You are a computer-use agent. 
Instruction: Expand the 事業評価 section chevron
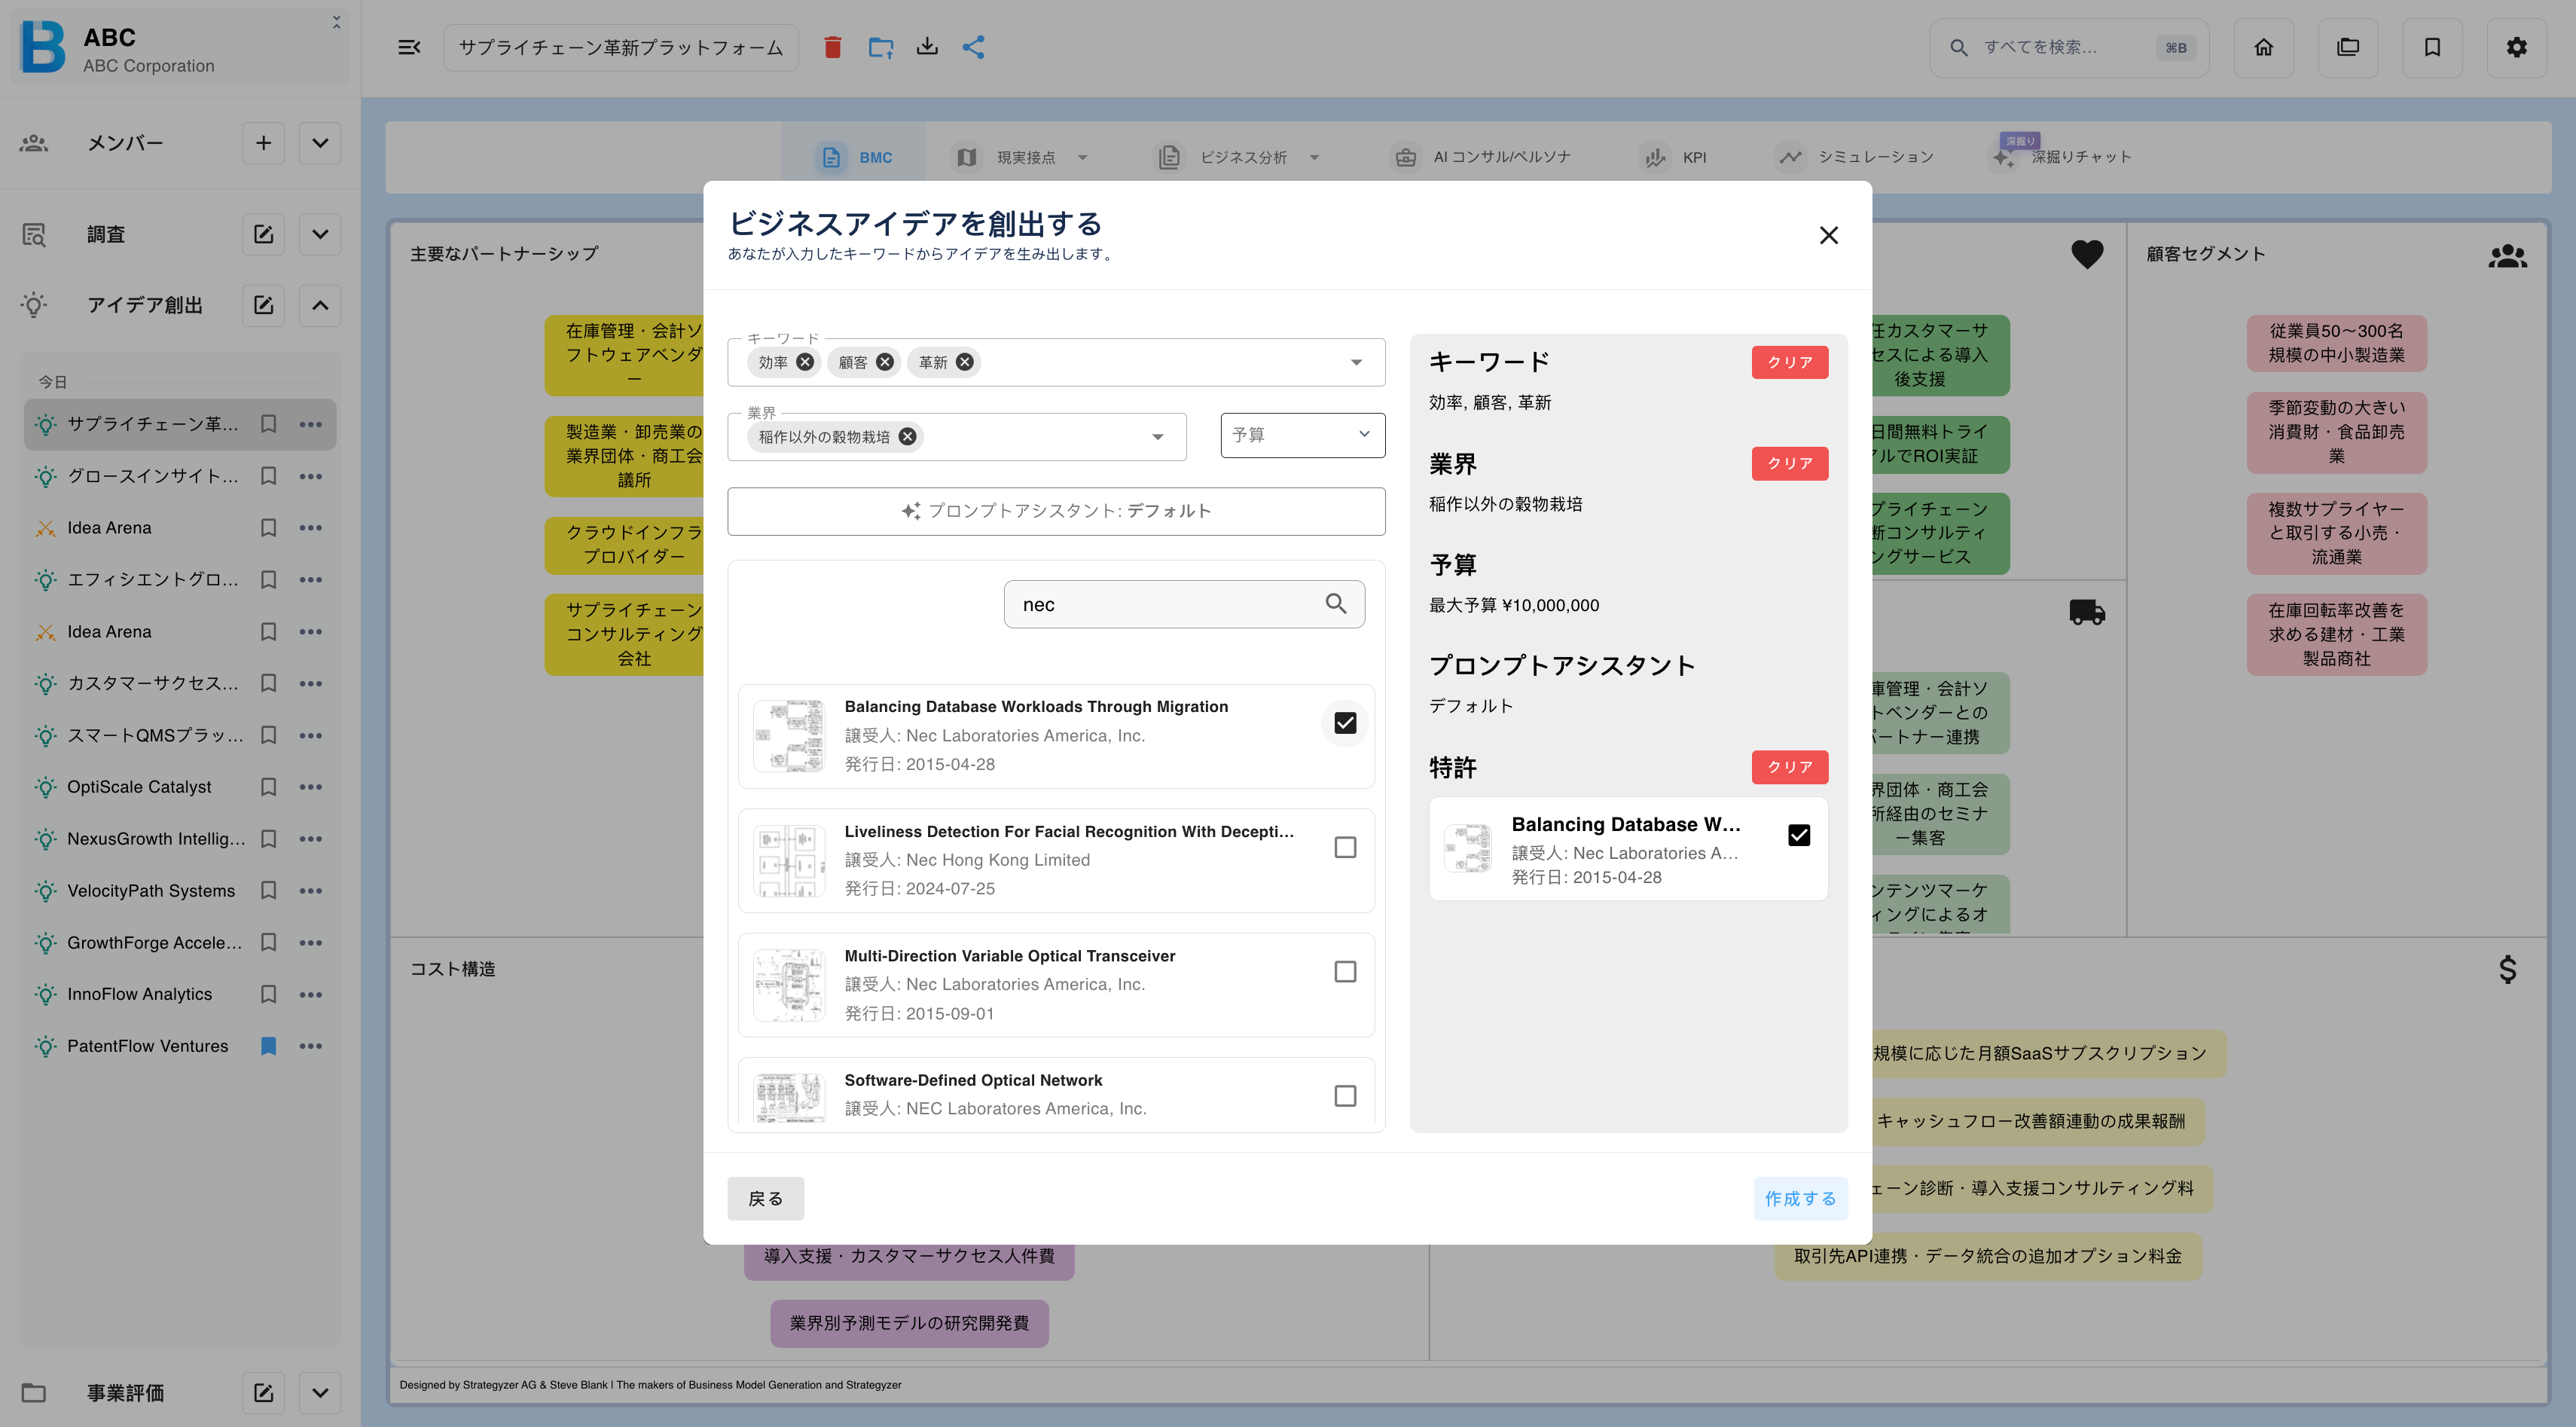pos(320,1392)
